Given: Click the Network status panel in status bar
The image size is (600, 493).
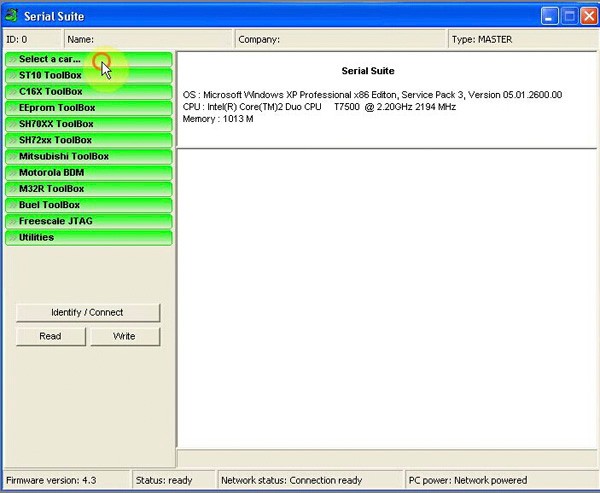Looking at the screenshot, I should click(x=310, y=480).
